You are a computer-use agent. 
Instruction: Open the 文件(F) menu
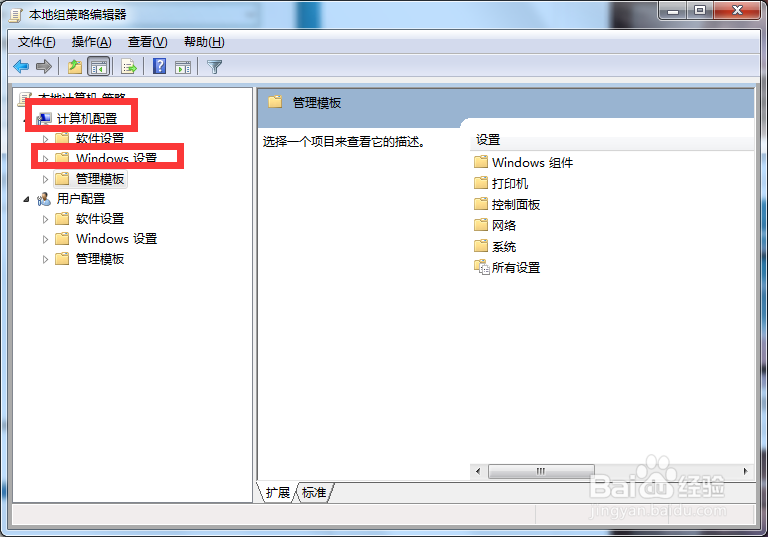tap(37, 42)
